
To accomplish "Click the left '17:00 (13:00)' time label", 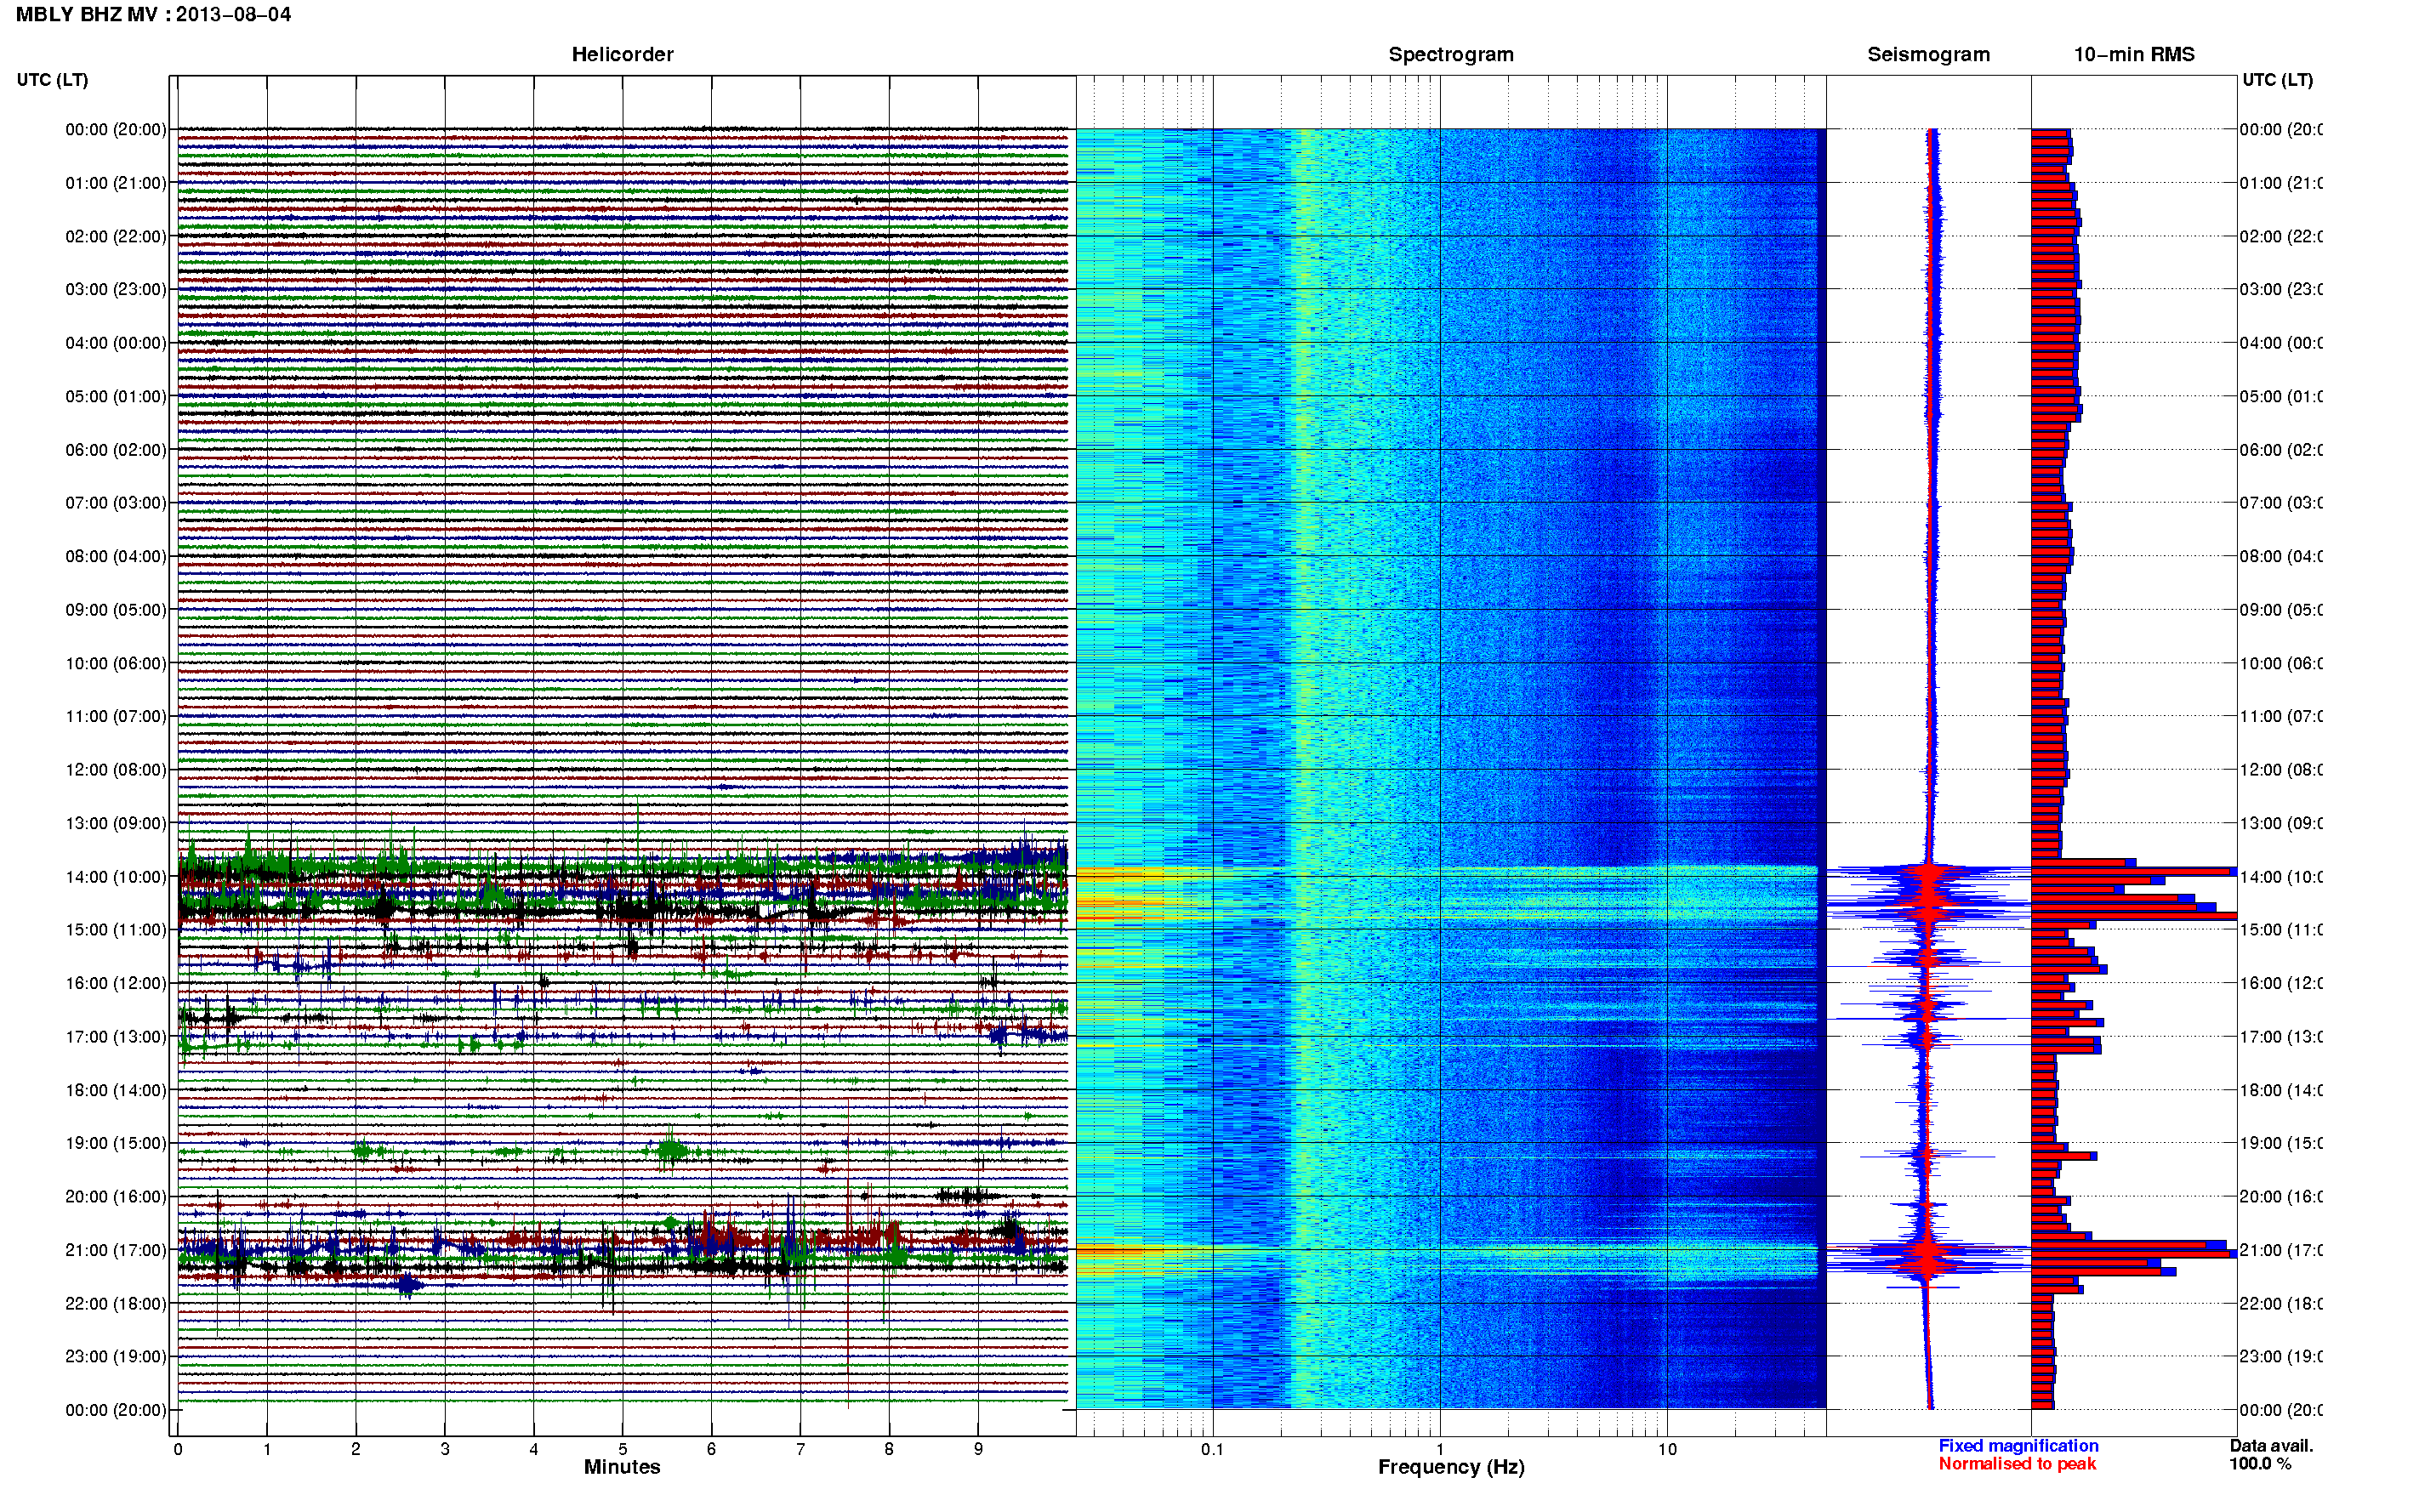I will [116, 1037].
